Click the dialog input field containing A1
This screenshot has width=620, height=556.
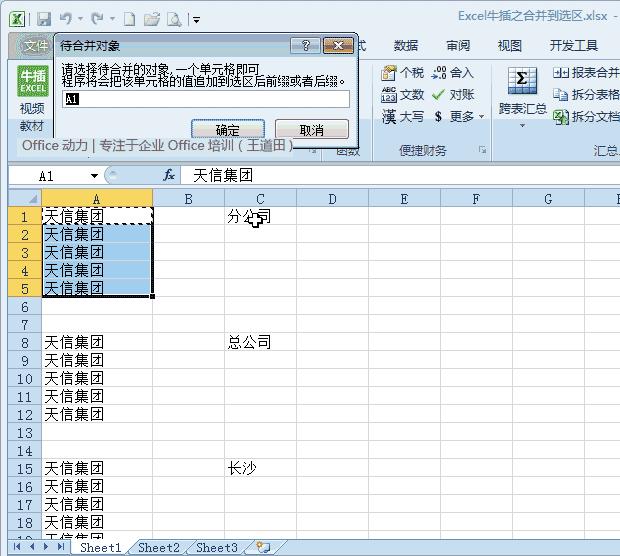point(206,99)
